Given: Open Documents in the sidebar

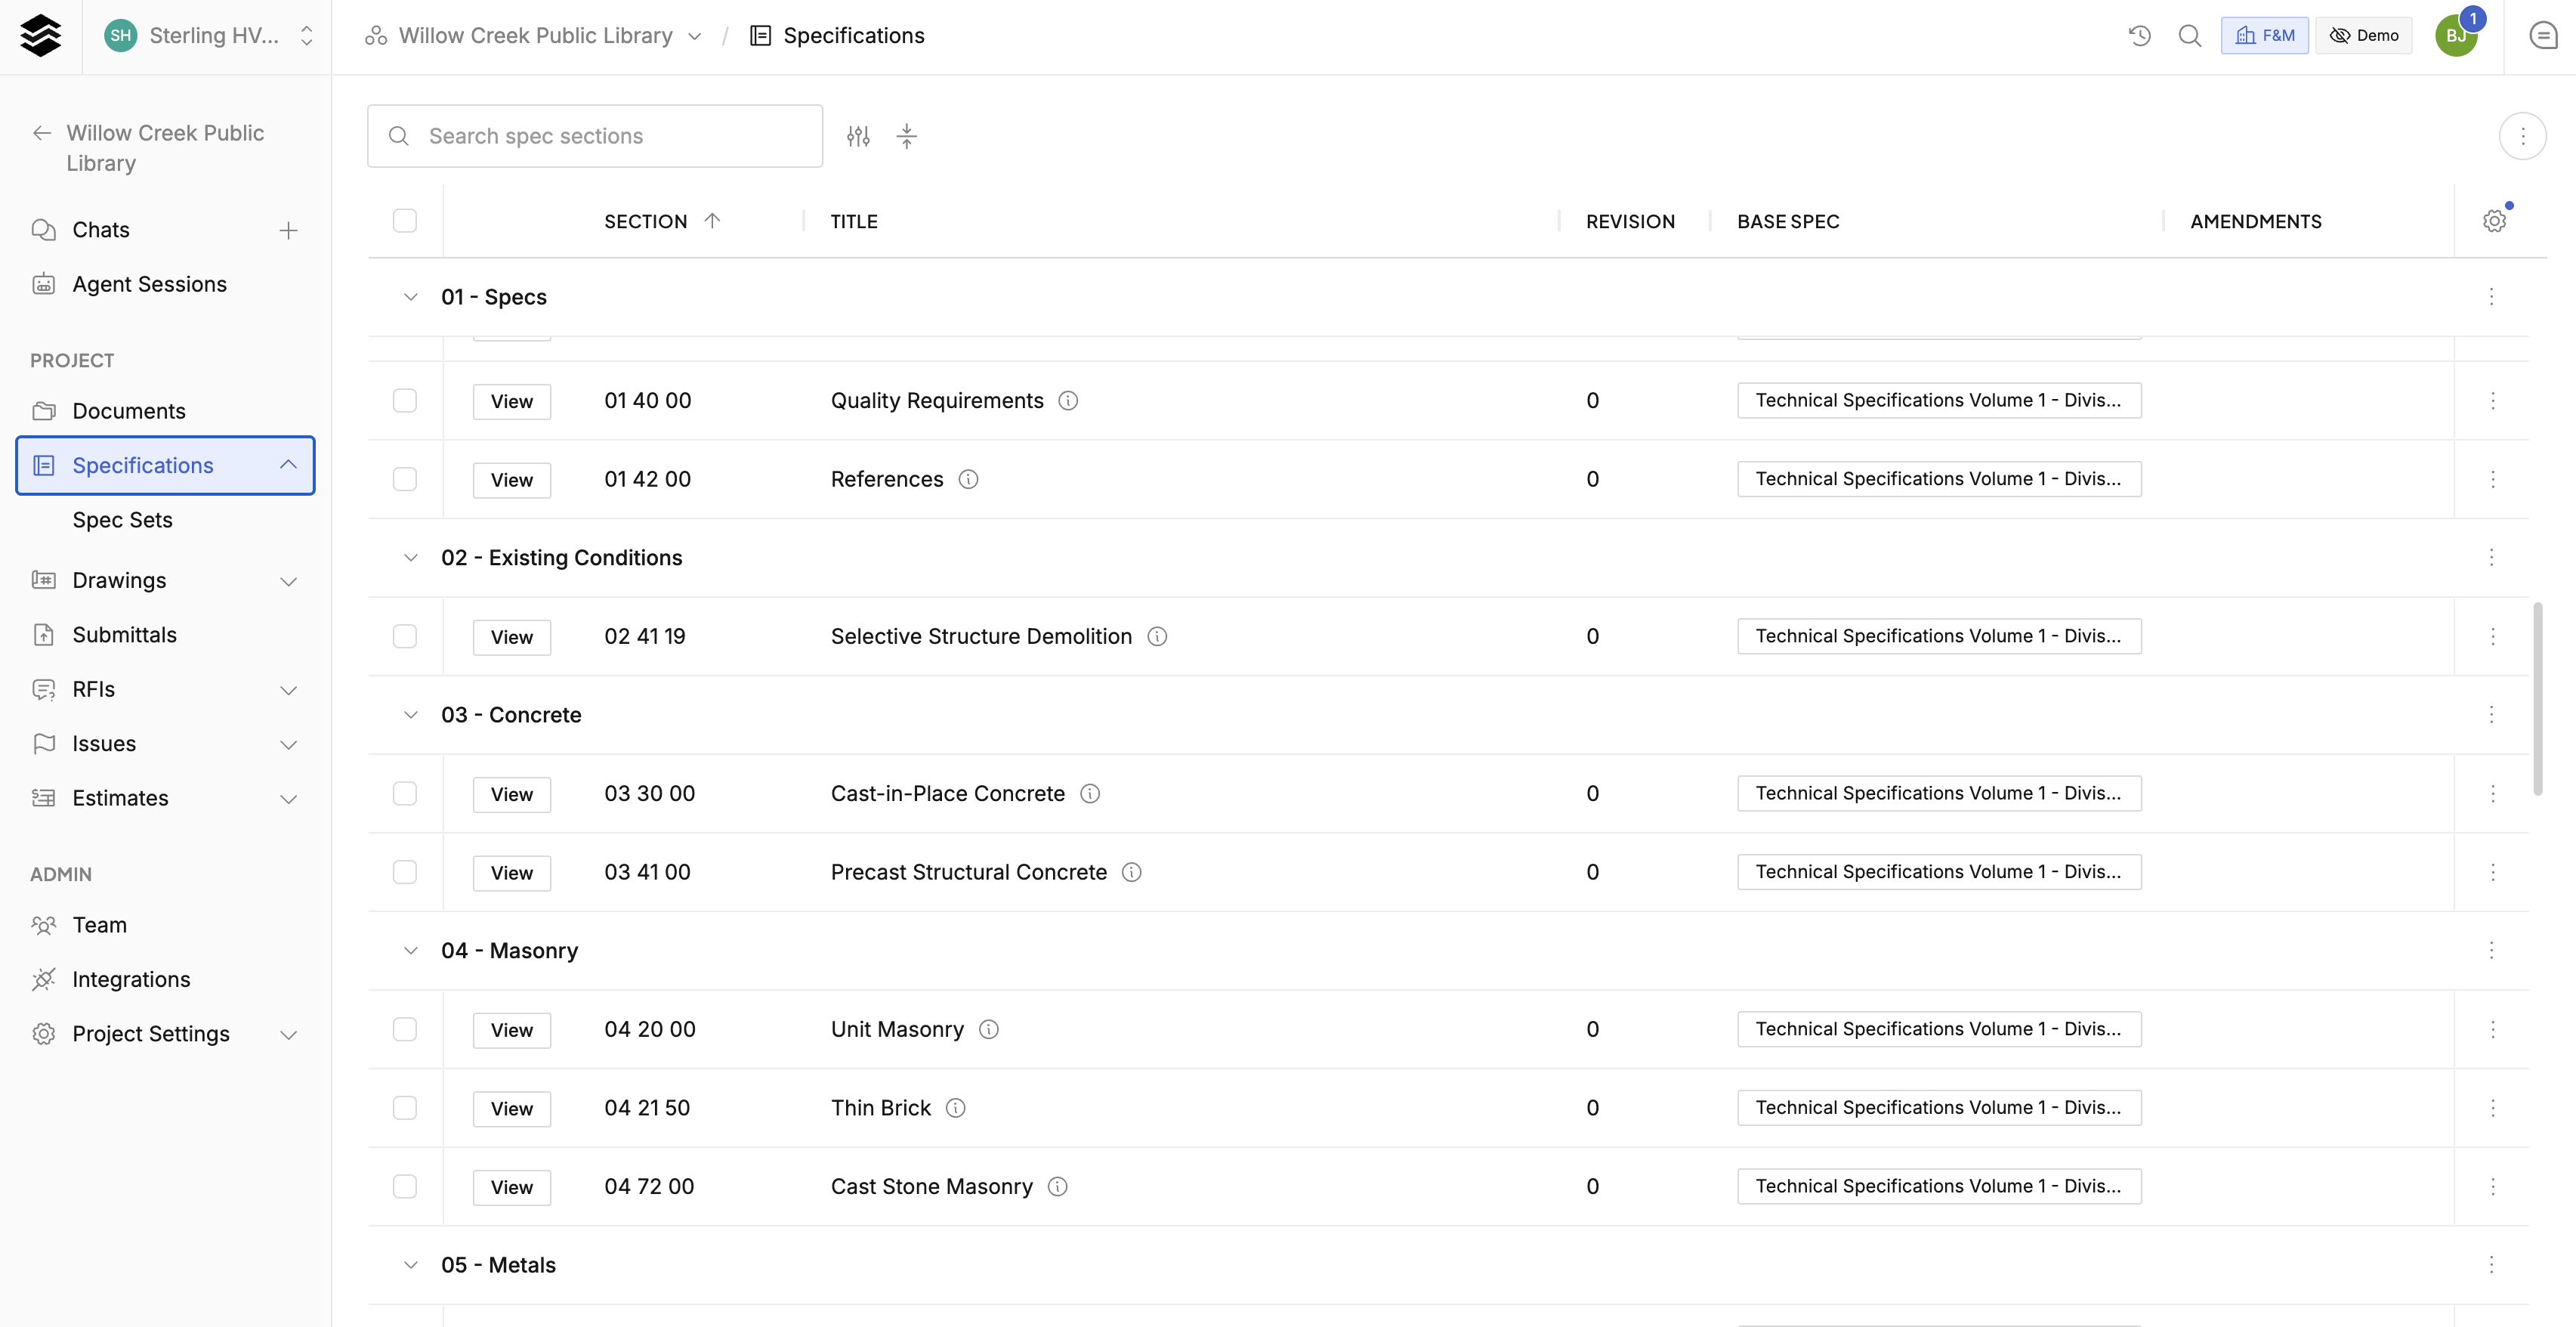Looking at the screenshot, I should (x=129, y=412).
